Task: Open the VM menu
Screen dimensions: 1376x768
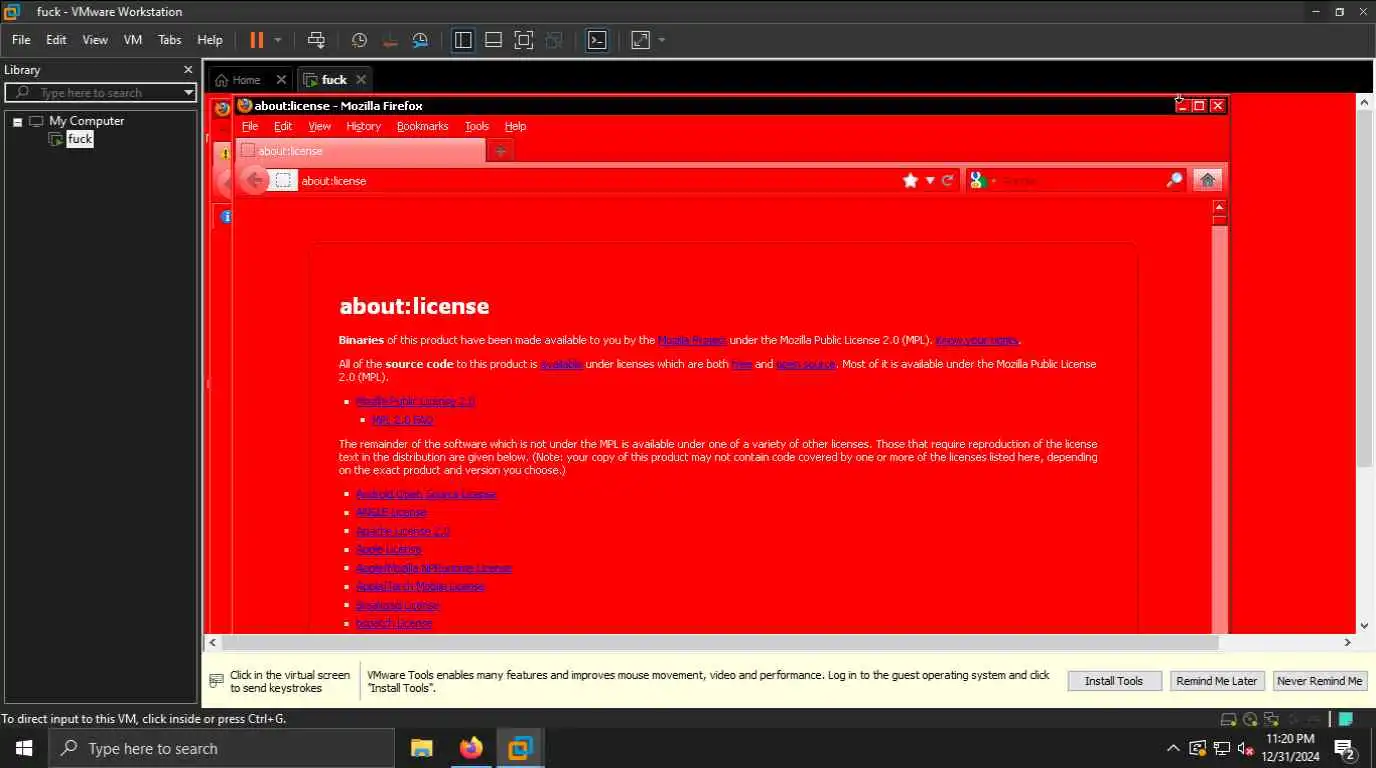Action: tap(133, 40)
